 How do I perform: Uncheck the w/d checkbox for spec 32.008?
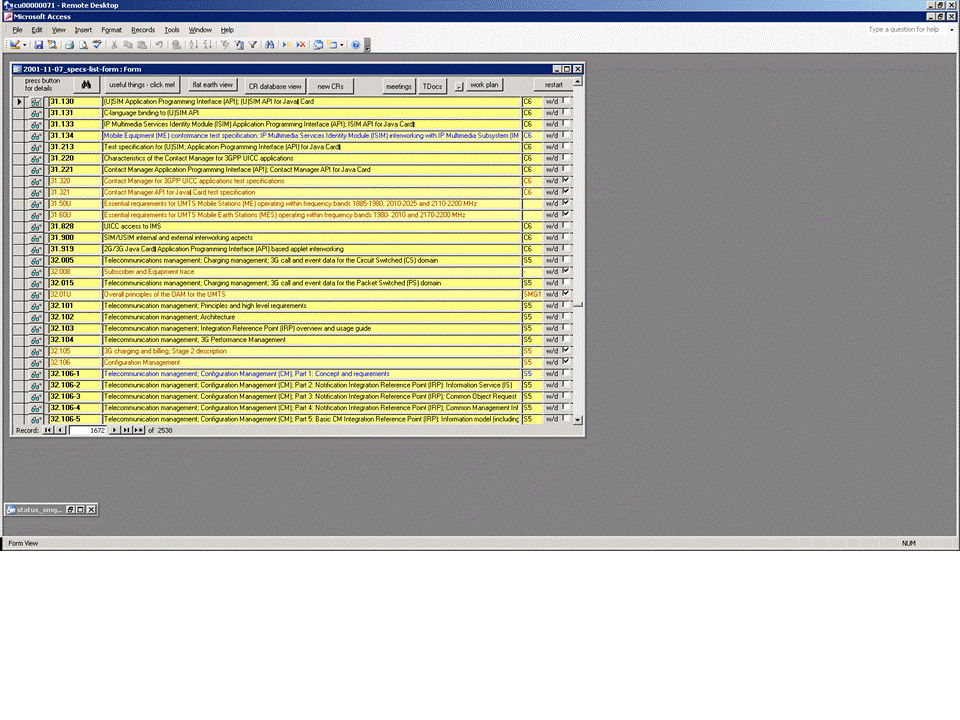[x=565, y=272]
